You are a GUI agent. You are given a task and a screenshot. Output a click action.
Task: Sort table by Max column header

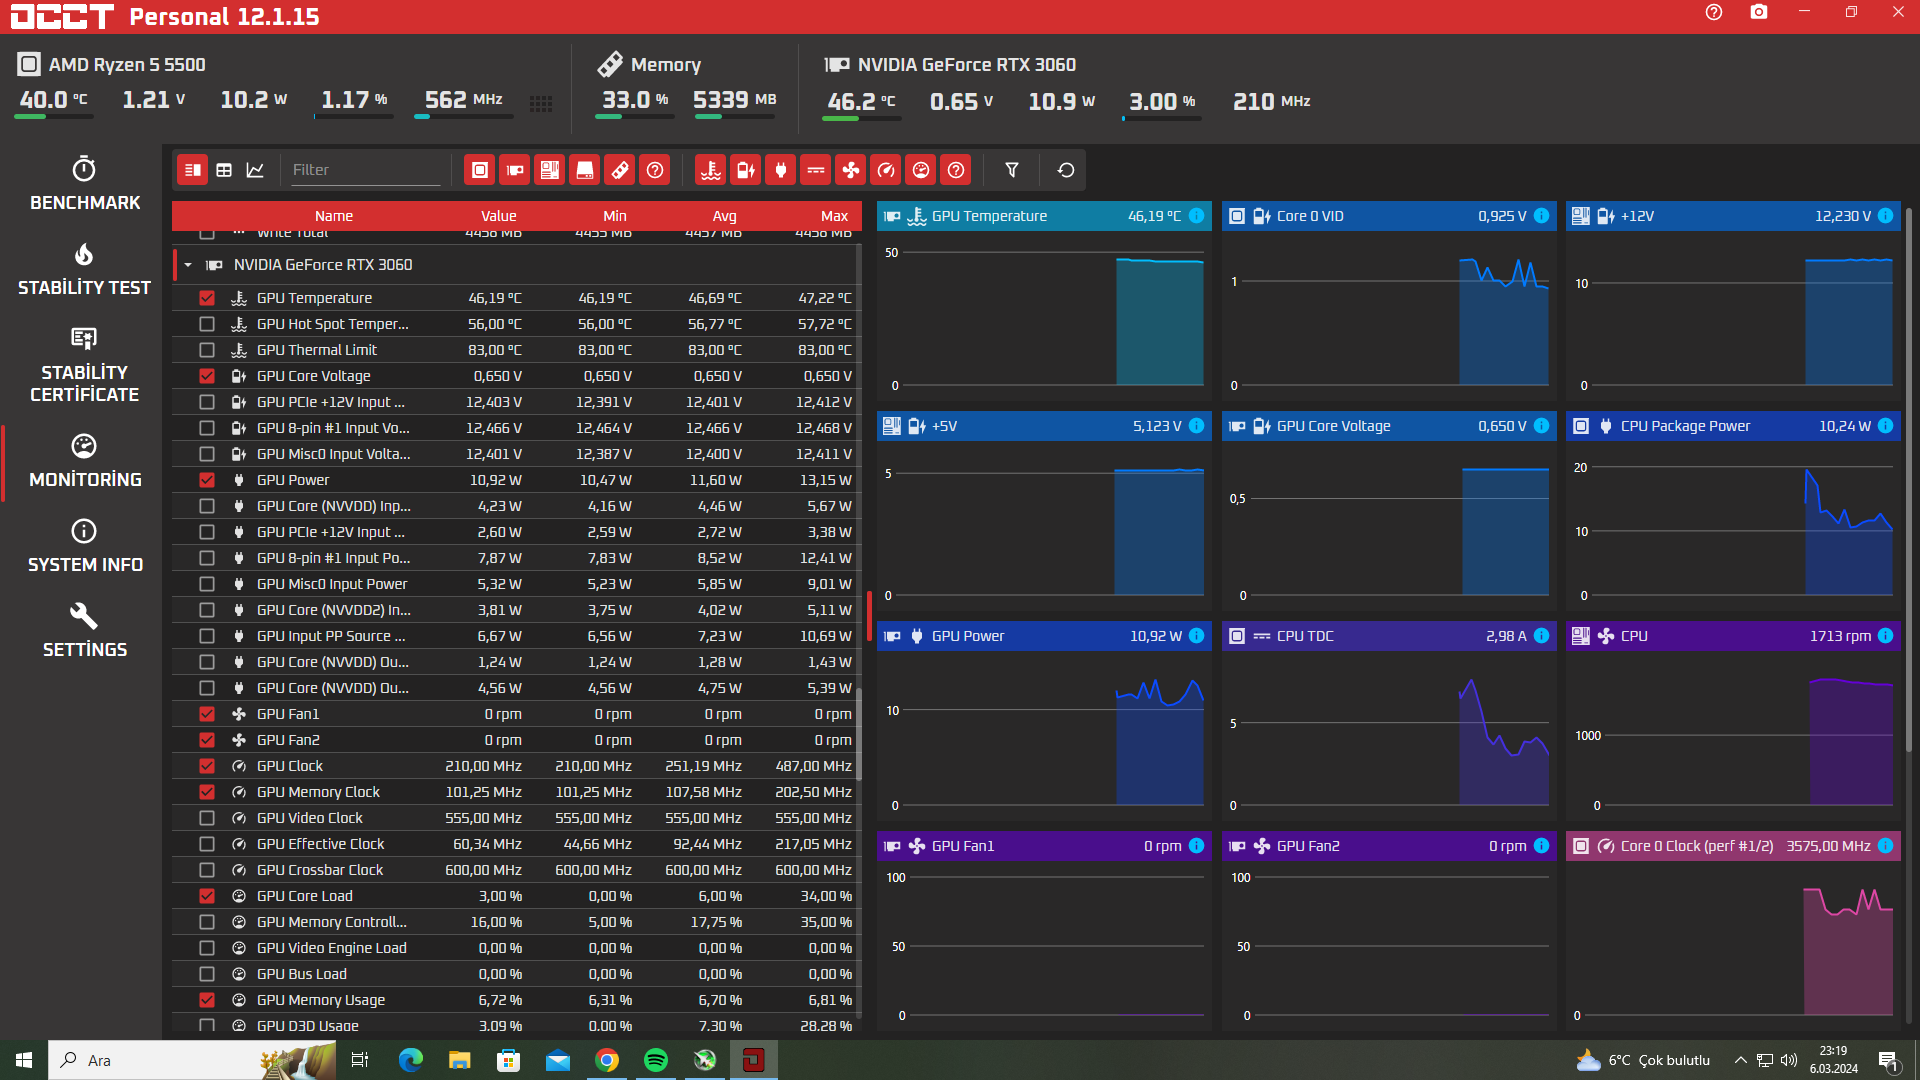point(834,216)
